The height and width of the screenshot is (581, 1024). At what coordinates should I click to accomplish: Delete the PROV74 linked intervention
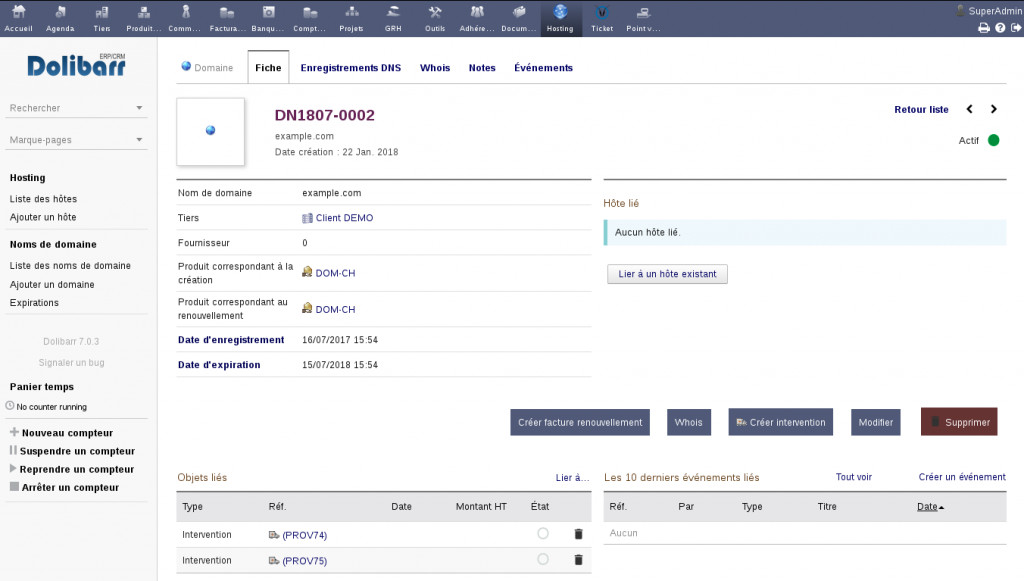[578, 534]
